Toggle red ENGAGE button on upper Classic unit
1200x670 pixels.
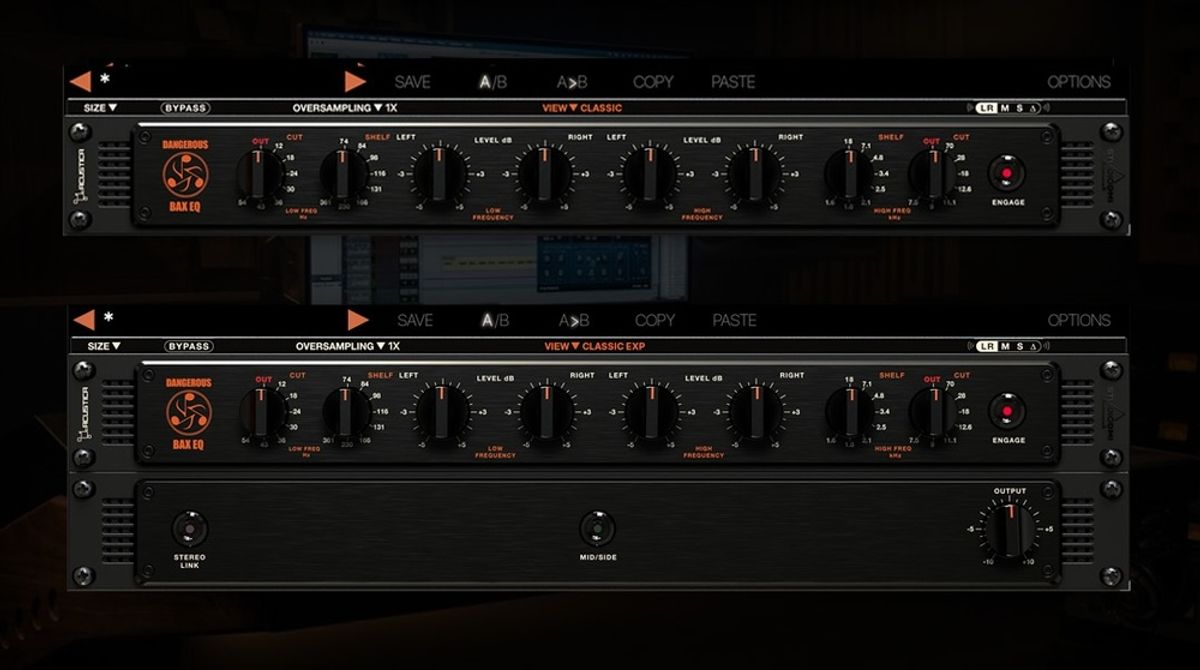coord(1007,173)
